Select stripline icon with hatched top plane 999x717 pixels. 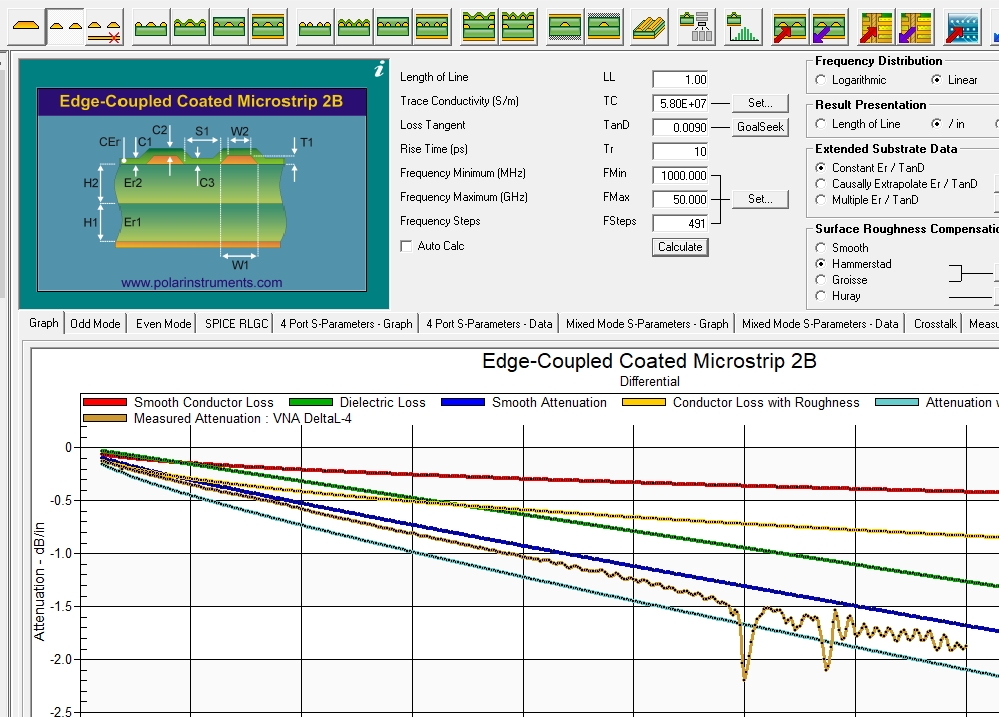[x=604, y=27]
